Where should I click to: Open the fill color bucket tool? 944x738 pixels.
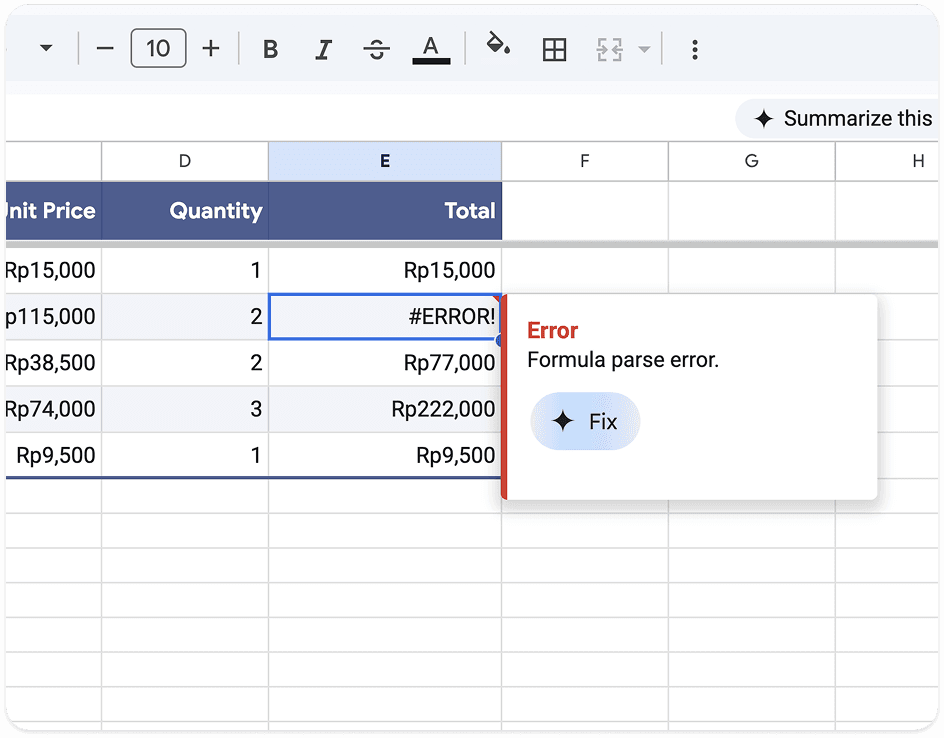[498, 45]
